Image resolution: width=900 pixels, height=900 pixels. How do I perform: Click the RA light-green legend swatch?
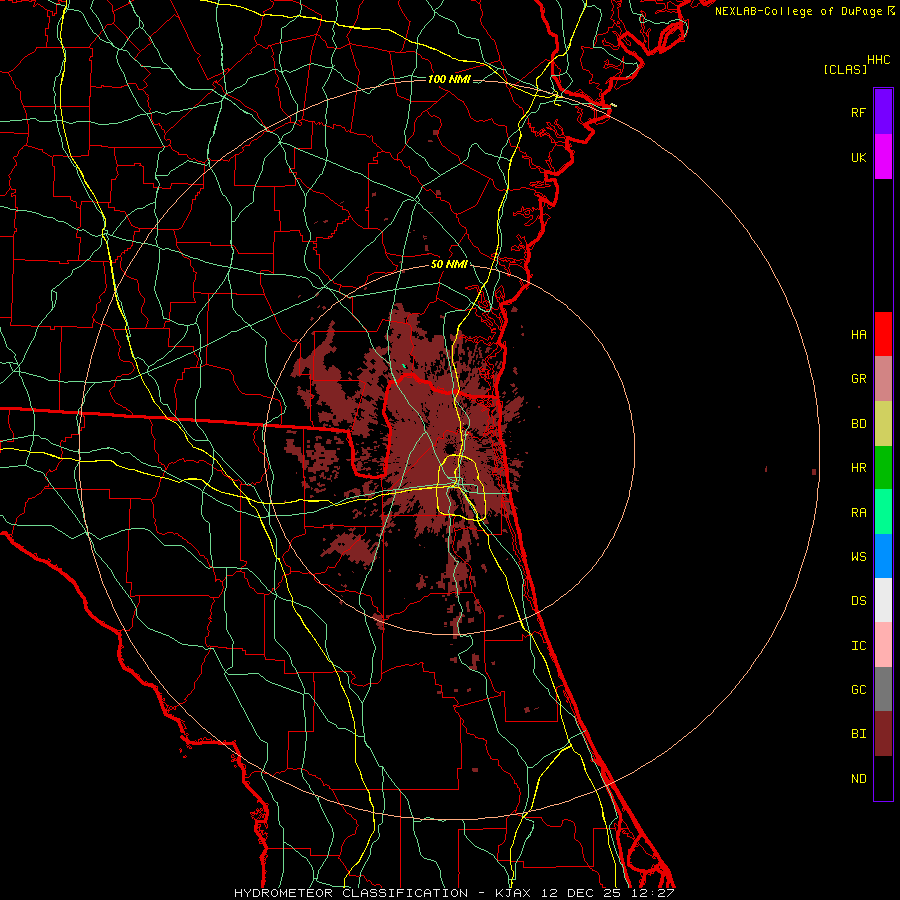pyautogui.click(x=883, y=512)
